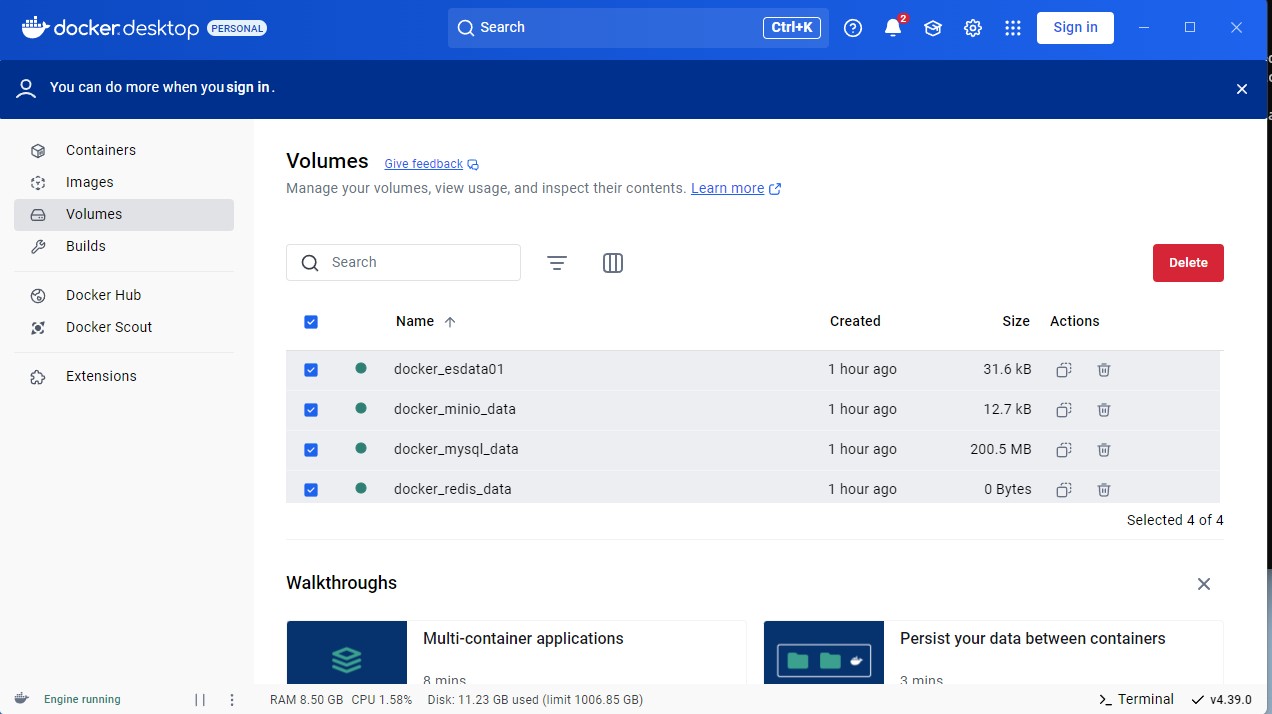Screen dimensions: 1272x714
Task: Open the docker_esdata01 volume name
Action: click(x=449, y=369)
